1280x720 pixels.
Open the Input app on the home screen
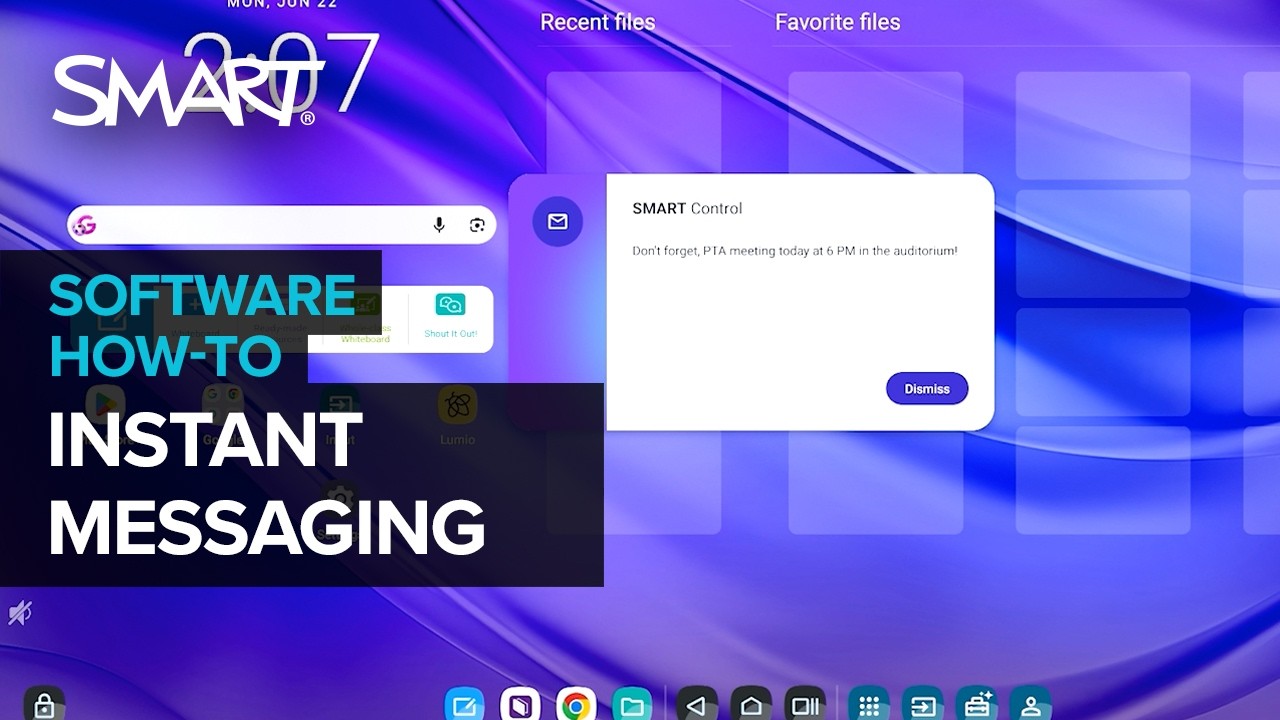pyautogui.click(x=340, y=415)
